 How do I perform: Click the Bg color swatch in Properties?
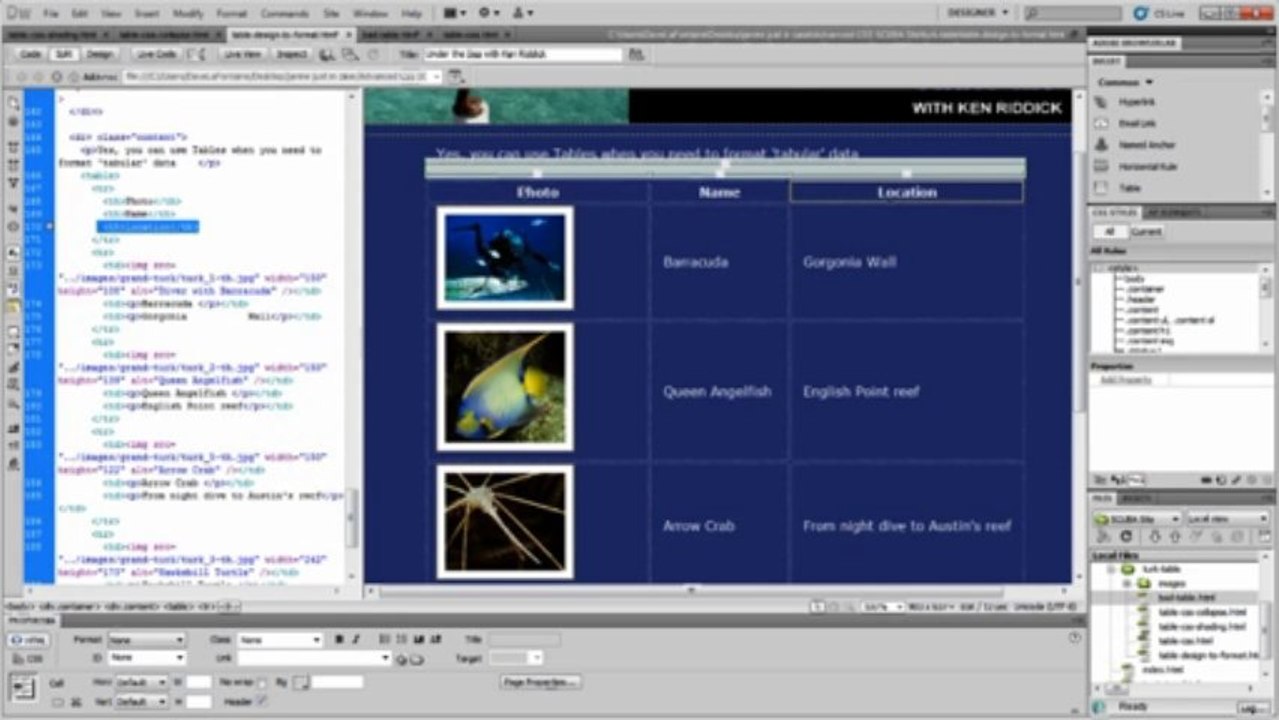coord(301,683)
